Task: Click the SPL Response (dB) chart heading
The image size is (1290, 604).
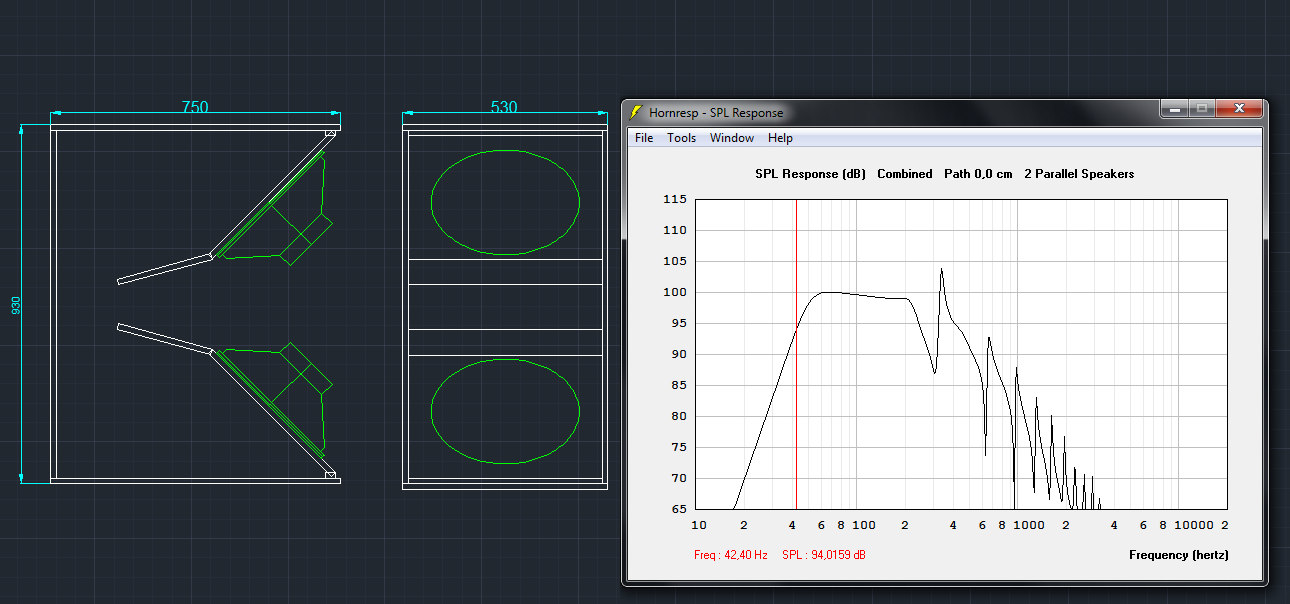Action: pos(809,174)
